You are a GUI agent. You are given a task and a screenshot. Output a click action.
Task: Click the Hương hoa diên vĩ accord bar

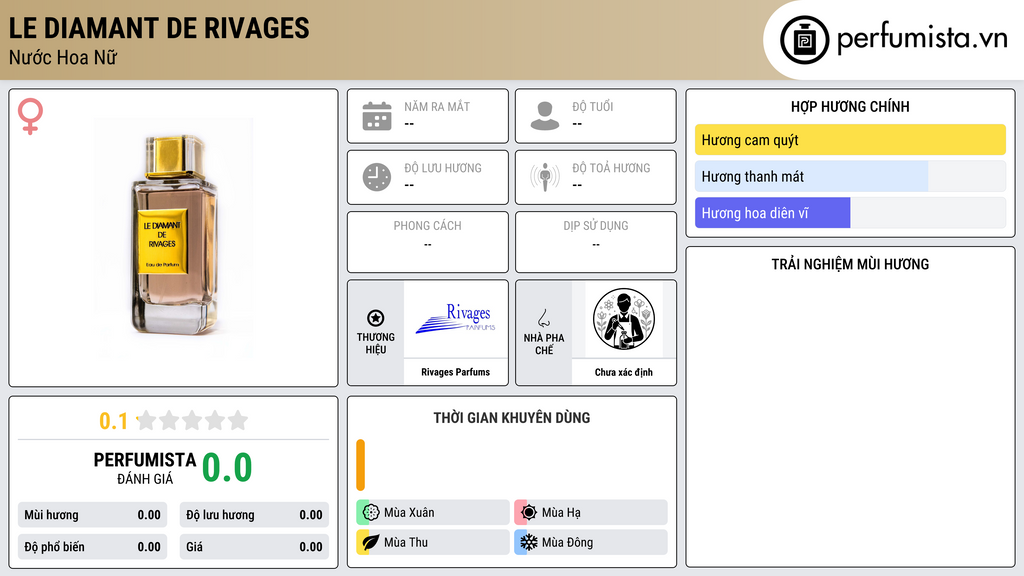click(x=850, y=213)
